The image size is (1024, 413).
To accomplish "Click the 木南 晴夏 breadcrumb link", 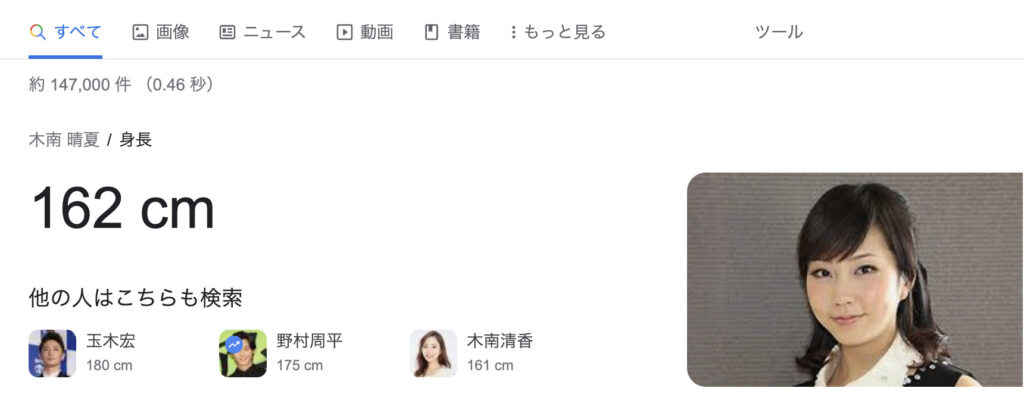I will pyautogui.click(x=64, y=140).
